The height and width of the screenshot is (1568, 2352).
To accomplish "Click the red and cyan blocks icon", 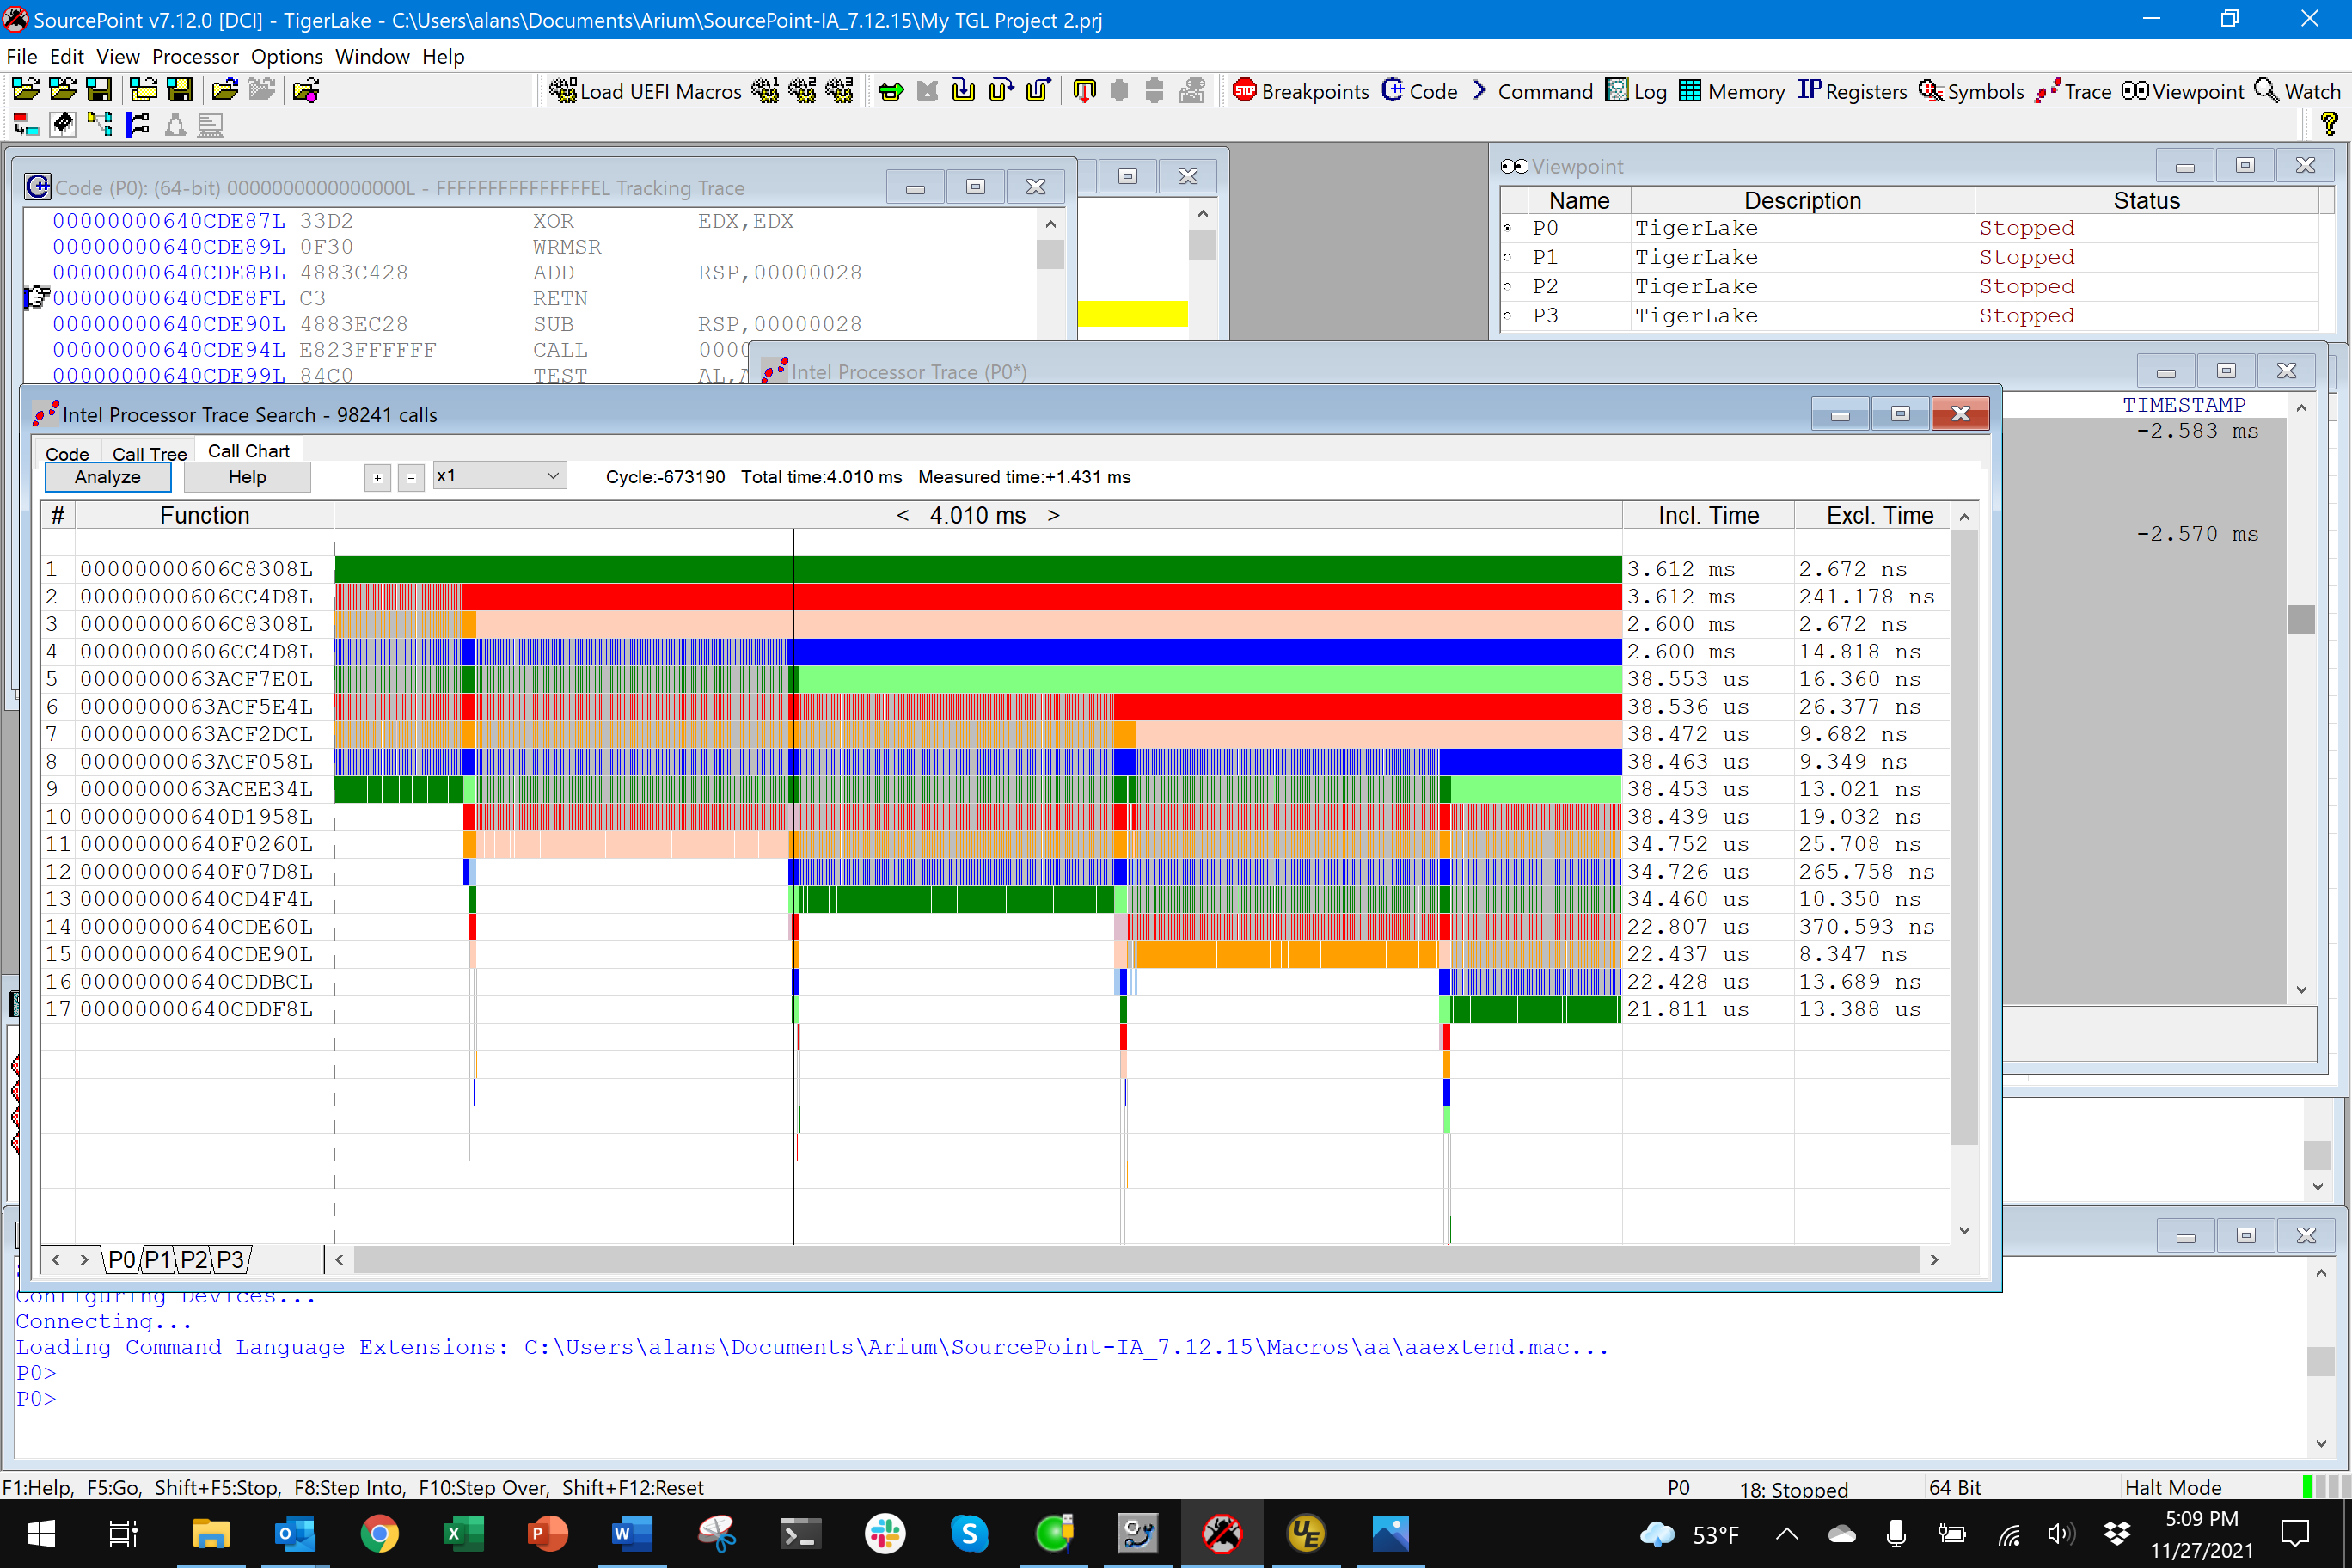I will pyautogui.click(x=26, y=125).
